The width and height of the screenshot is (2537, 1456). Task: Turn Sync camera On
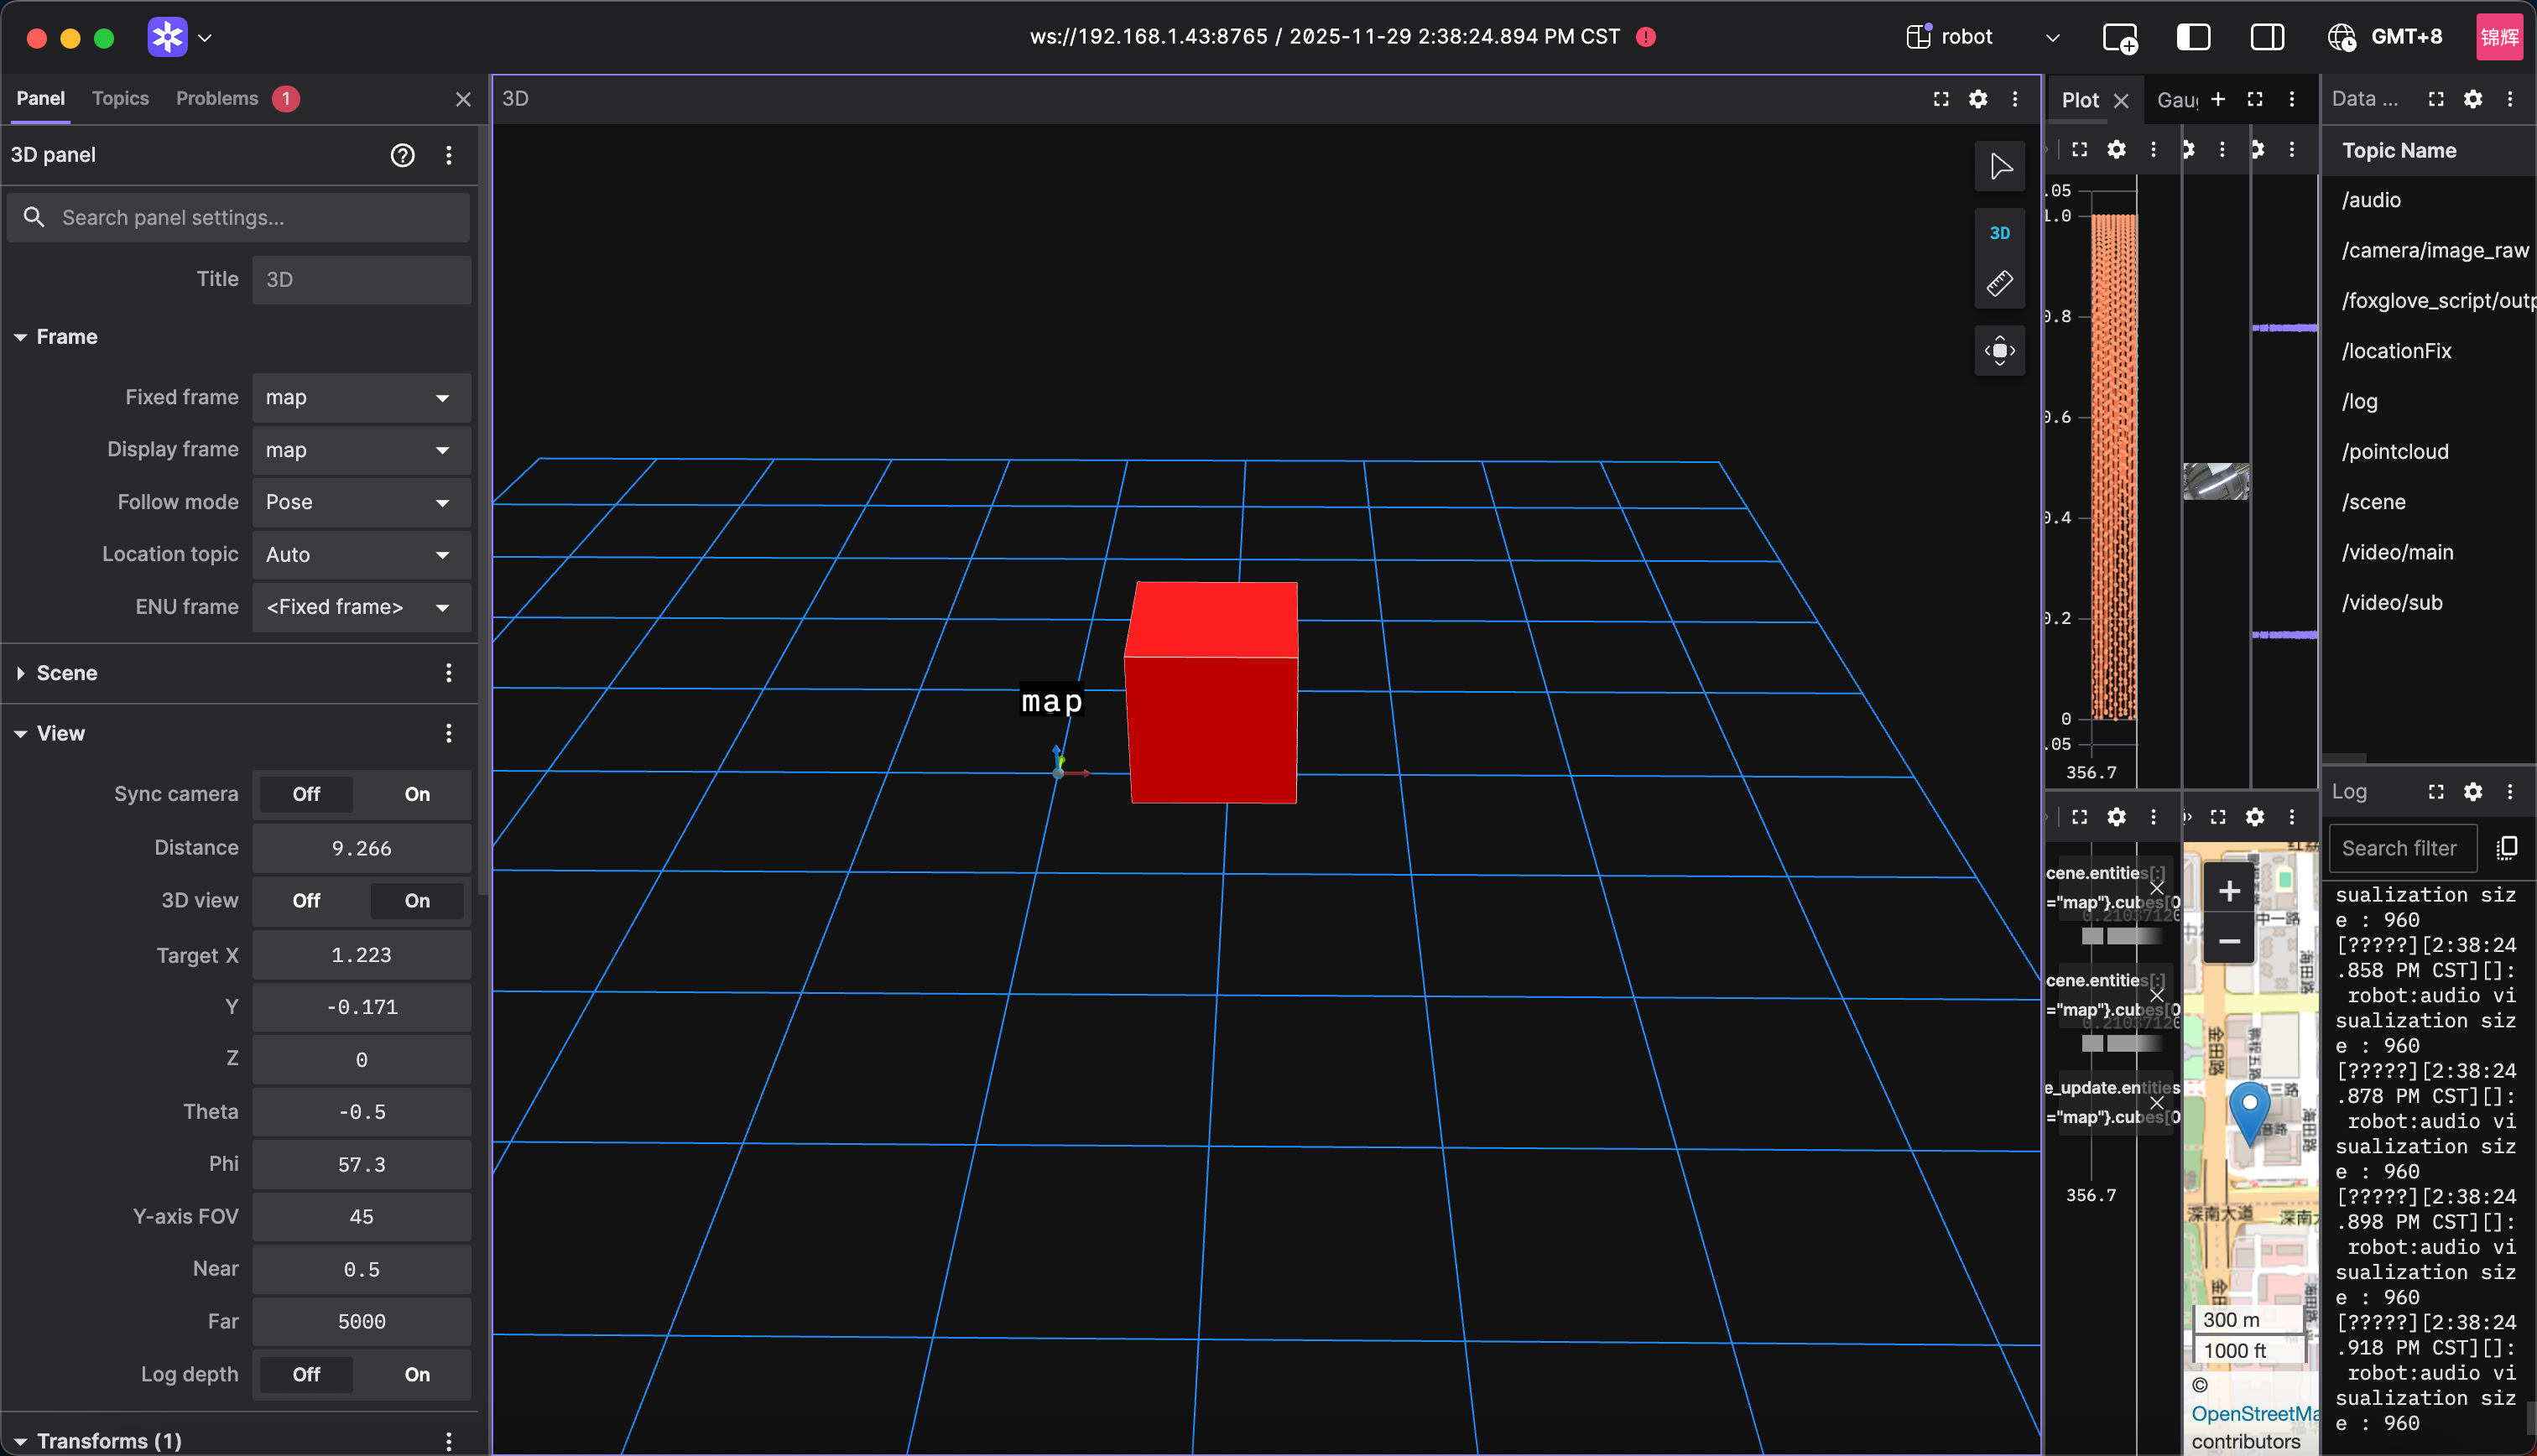click(x=417, y=794)
